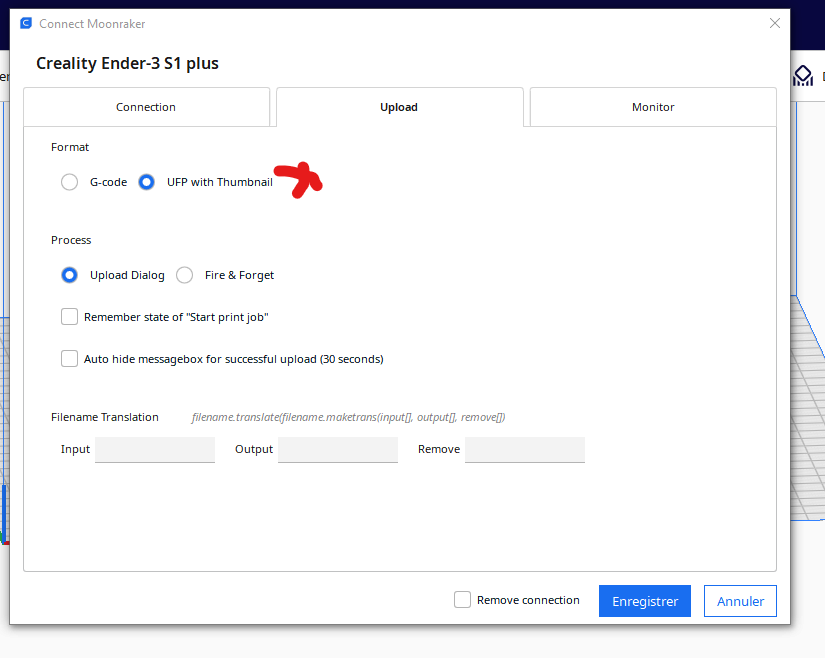Select Upload Dialog process option
The image size is (825, 658).
69,275
